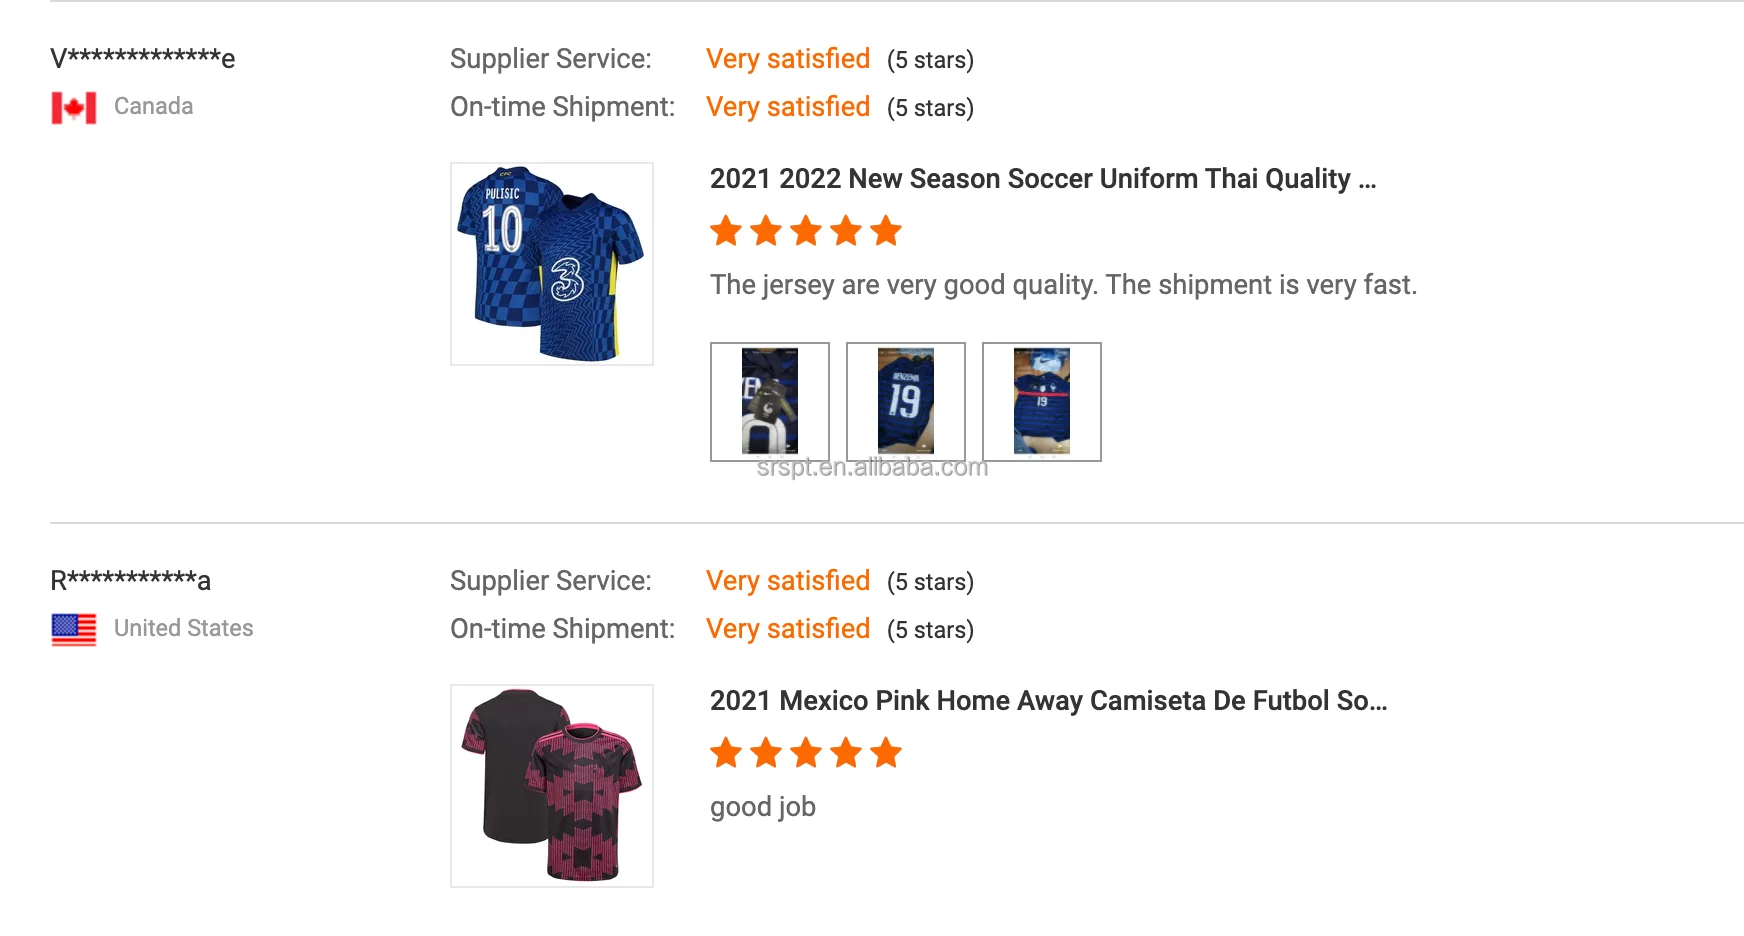Screen dimensions: 1744x936
Task: Open the Mexico pink and black jersey image
Action: coord(552,786)
